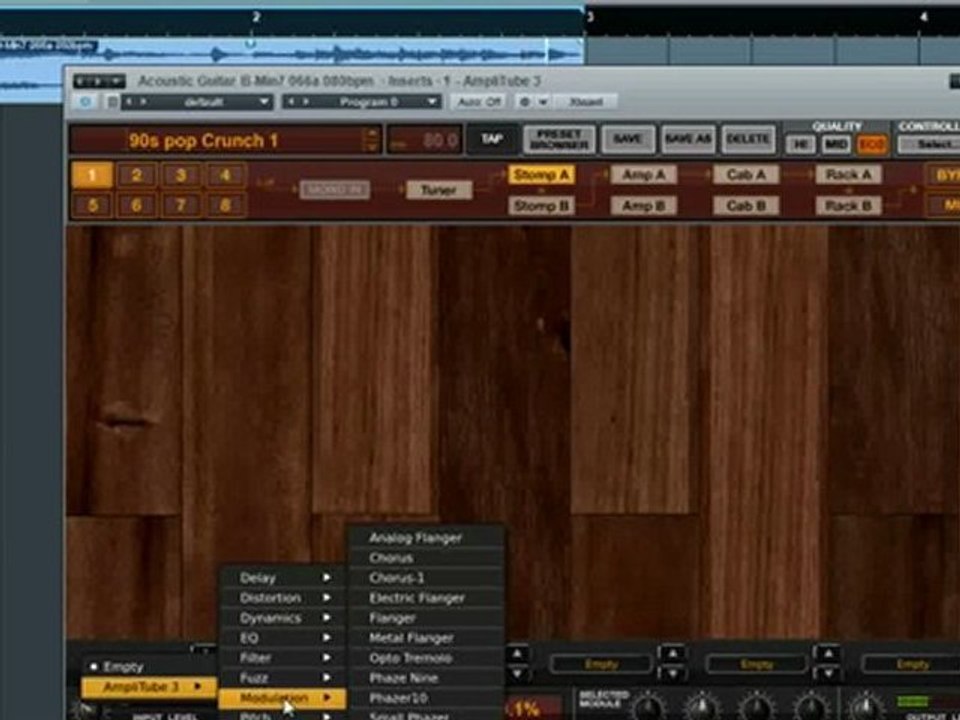Image resolution: width=960 pixels, height=720 pixels.
Task: Set quality to ECO
Action: [871, 144]
